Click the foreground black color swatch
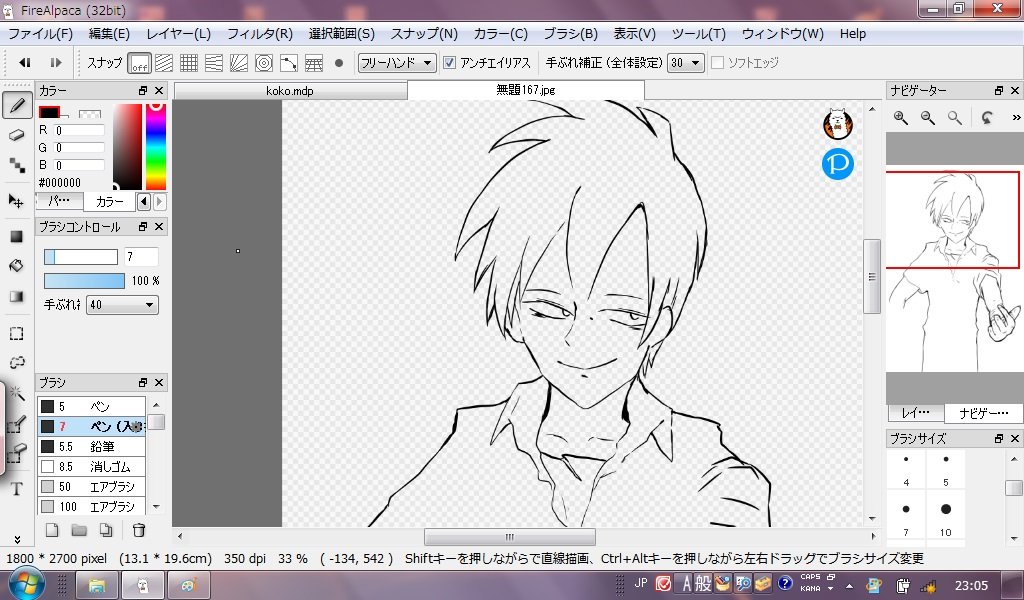 [49, 113]
